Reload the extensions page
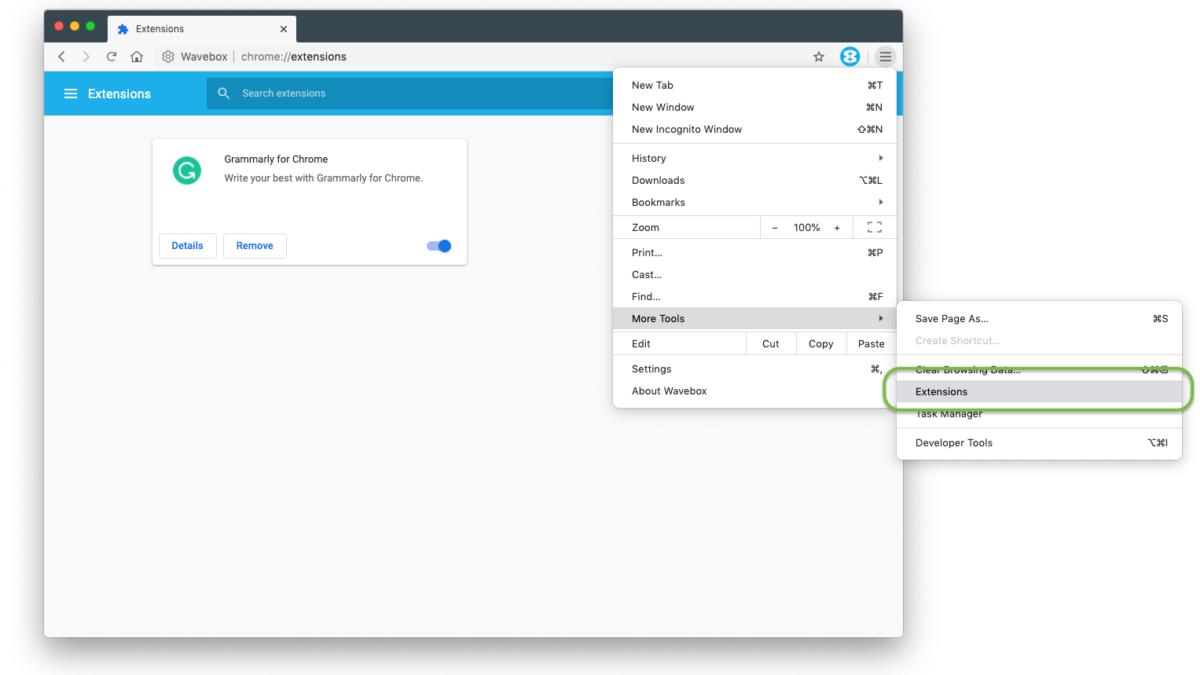The image size is (1200, 675). click(x=112, y=57)
